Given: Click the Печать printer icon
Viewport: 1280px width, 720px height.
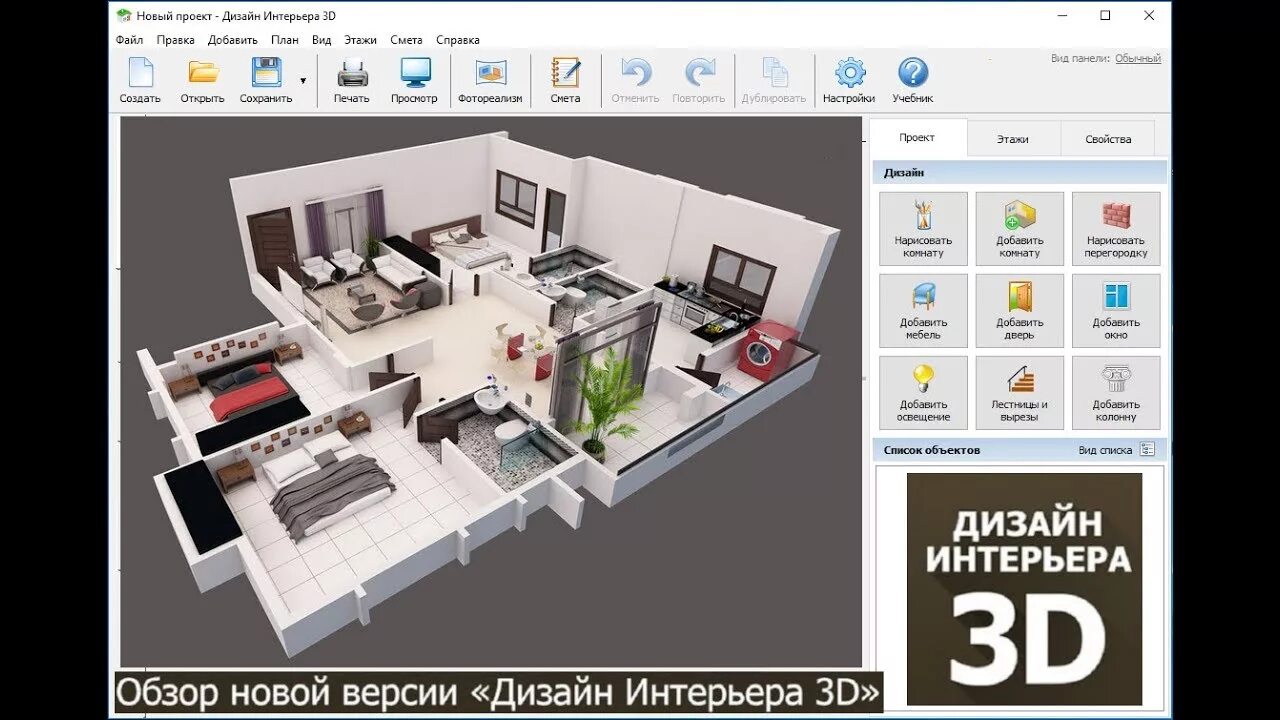Looking at the screenshot, I should pyautogui.click(x=351, y=80).
